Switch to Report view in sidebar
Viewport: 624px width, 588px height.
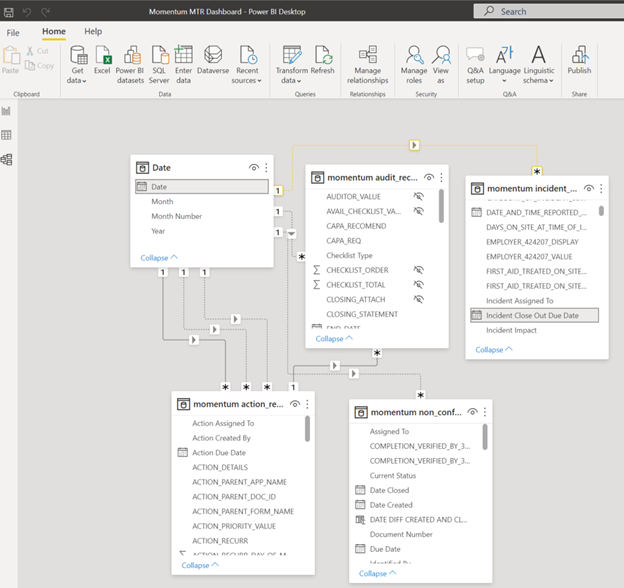click(6, 111)
